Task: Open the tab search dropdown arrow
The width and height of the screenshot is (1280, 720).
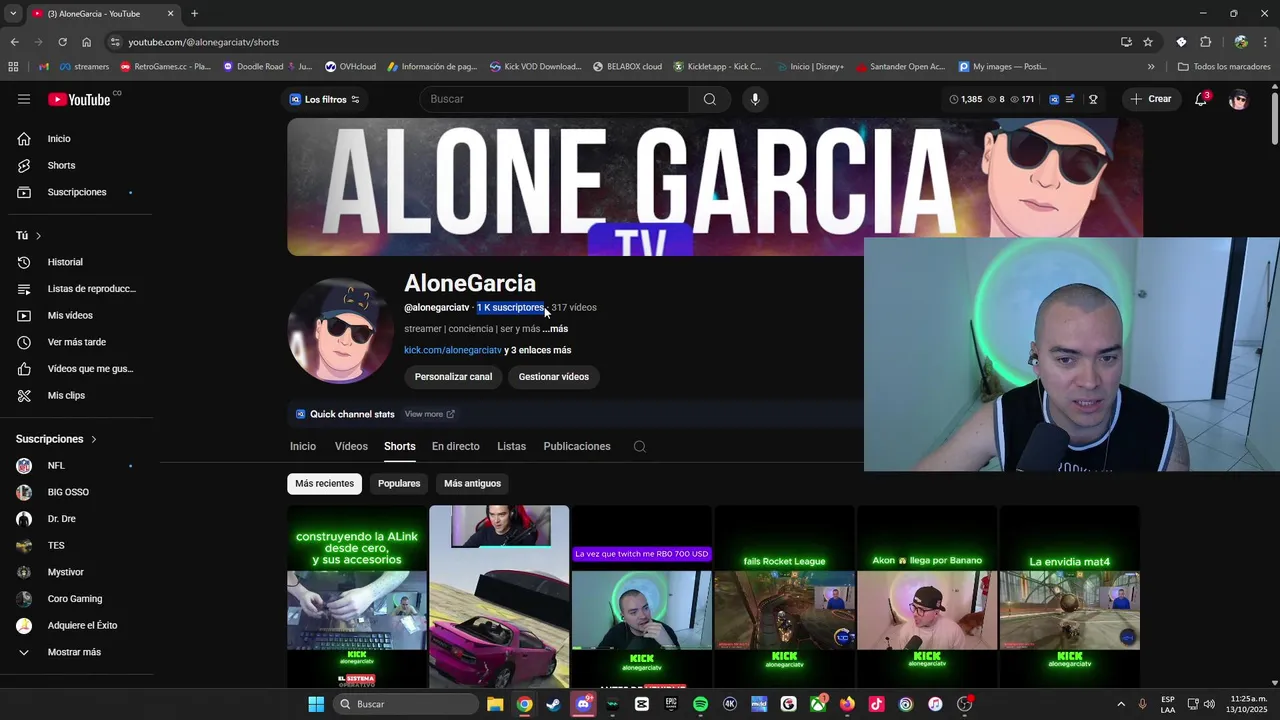Action: (x=13, y=14)
